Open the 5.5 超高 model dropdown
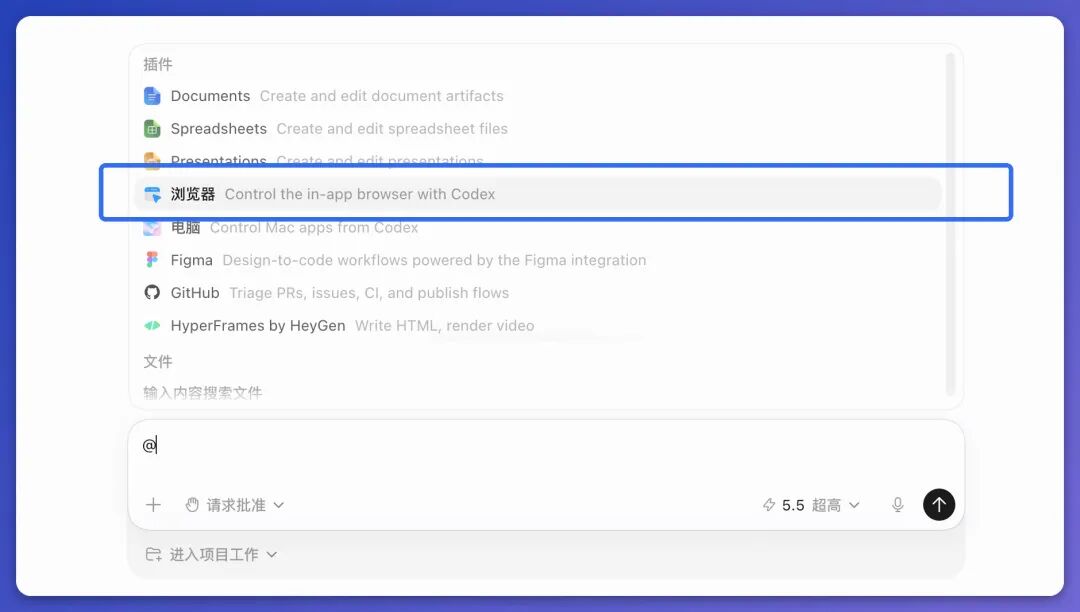 811,505
